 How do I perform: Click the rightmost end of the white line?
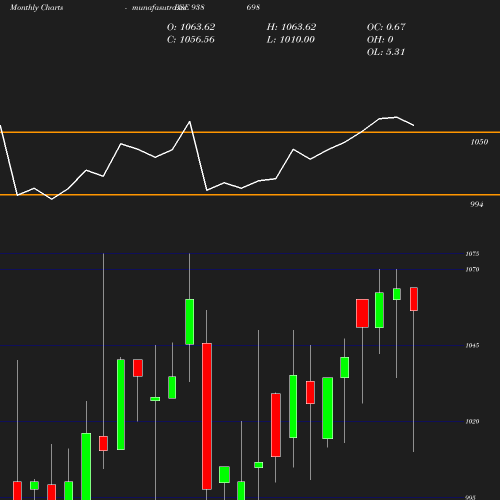(x=414, y=125)
